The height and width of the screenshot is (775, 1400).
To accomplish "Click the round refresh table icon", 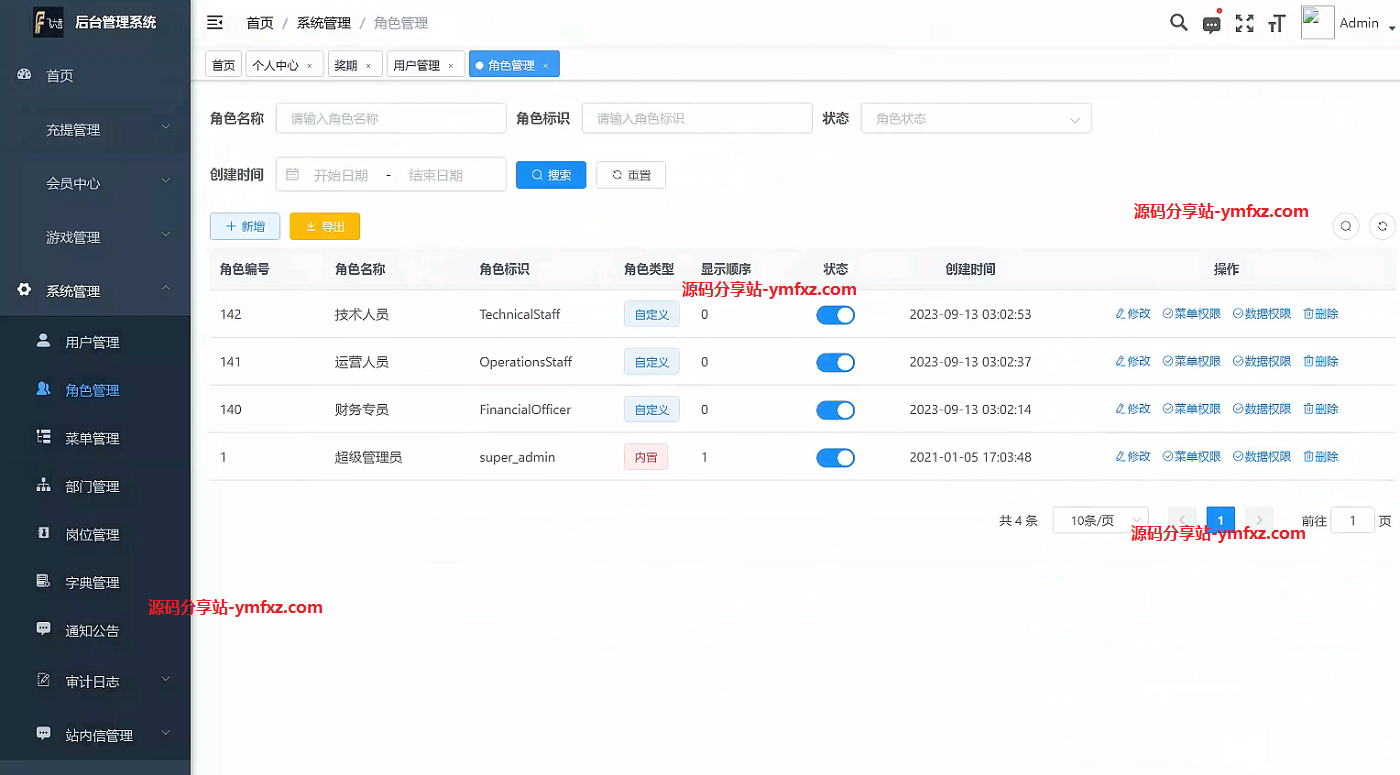I will 1382,227.
